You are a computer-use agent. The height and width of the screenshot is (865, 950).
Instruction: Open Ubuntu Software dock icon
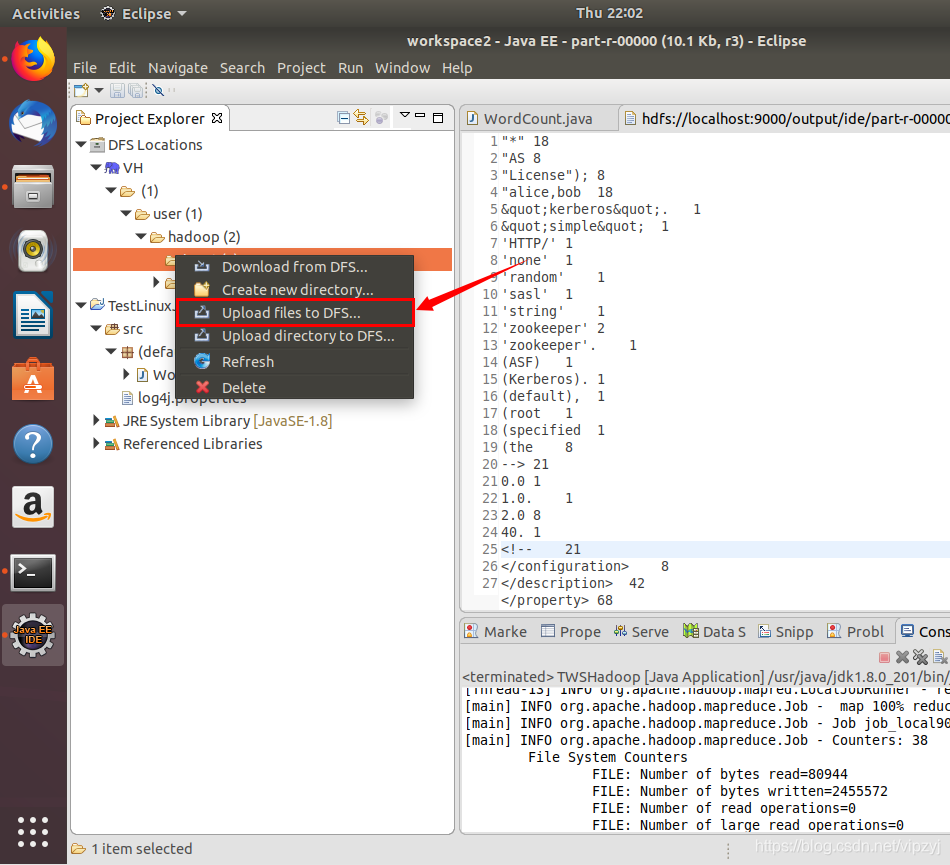(x=33, y=379)
